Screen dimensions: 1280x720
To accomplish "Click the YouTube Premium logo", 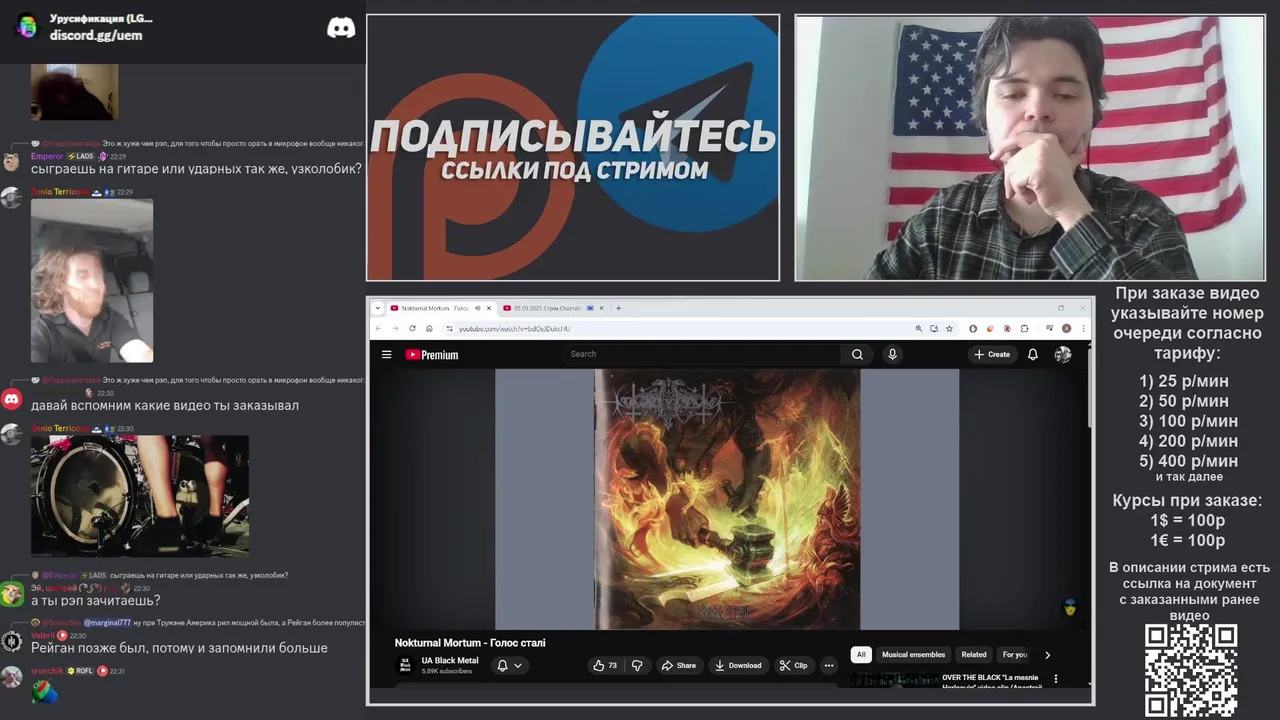I will pyautogui.click(x=431, y=354).
